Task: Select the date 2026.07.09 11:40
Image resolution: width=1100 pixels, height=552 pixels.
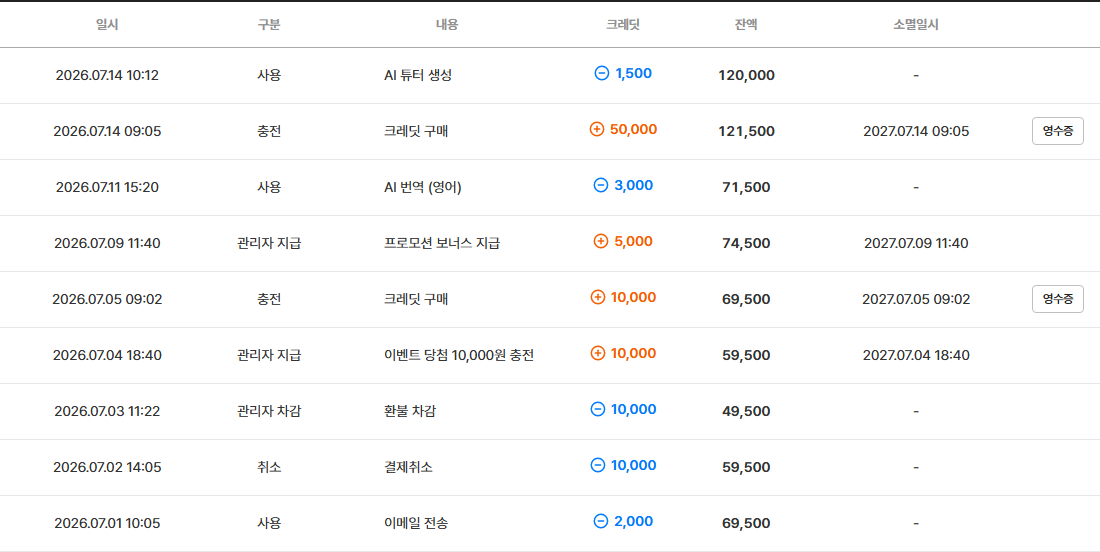Action: pos(107,243)
